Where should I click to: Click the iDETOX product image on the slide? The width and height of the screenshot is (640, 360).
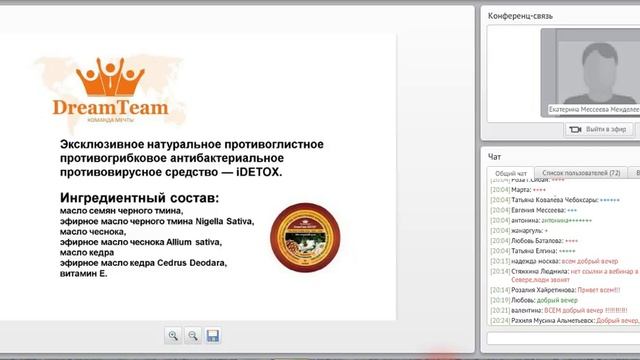pos(305,237)
